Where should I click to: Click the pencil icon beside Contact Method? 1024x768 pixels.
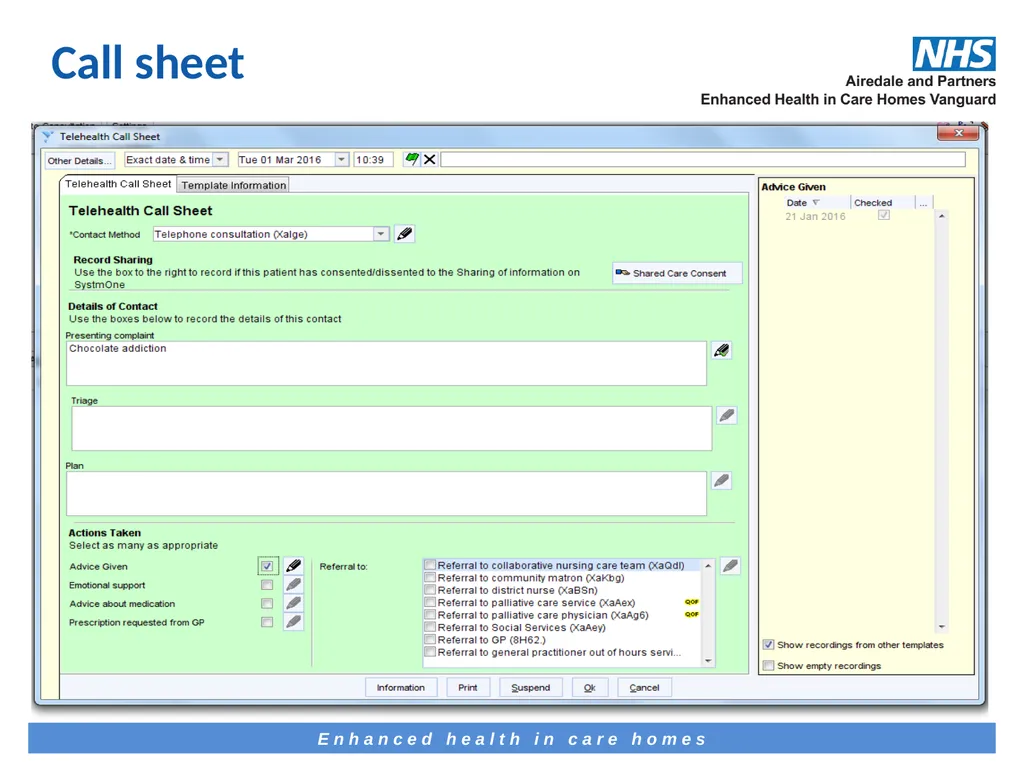[404, 234]
